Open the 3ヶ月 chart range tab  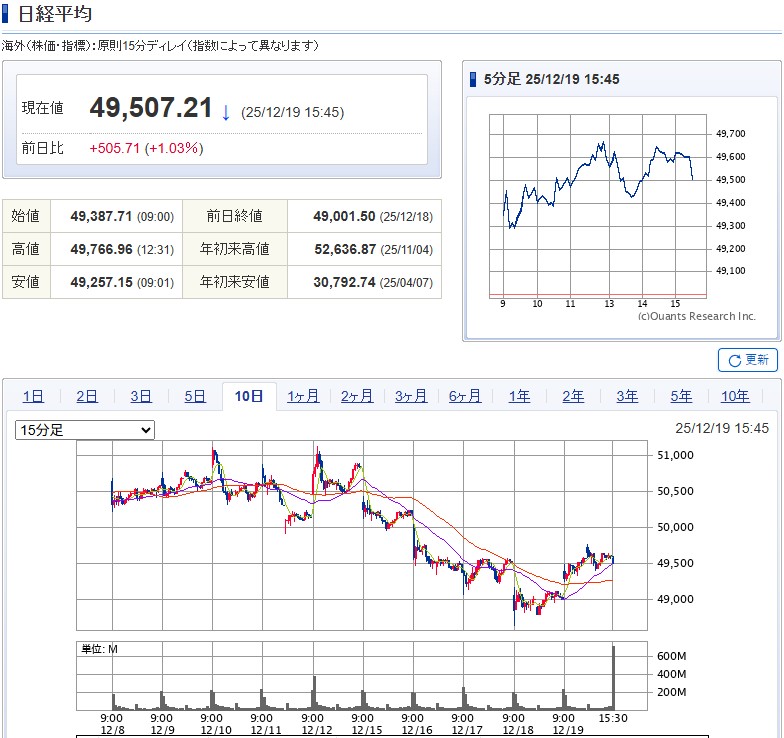(x=411, y=397)
